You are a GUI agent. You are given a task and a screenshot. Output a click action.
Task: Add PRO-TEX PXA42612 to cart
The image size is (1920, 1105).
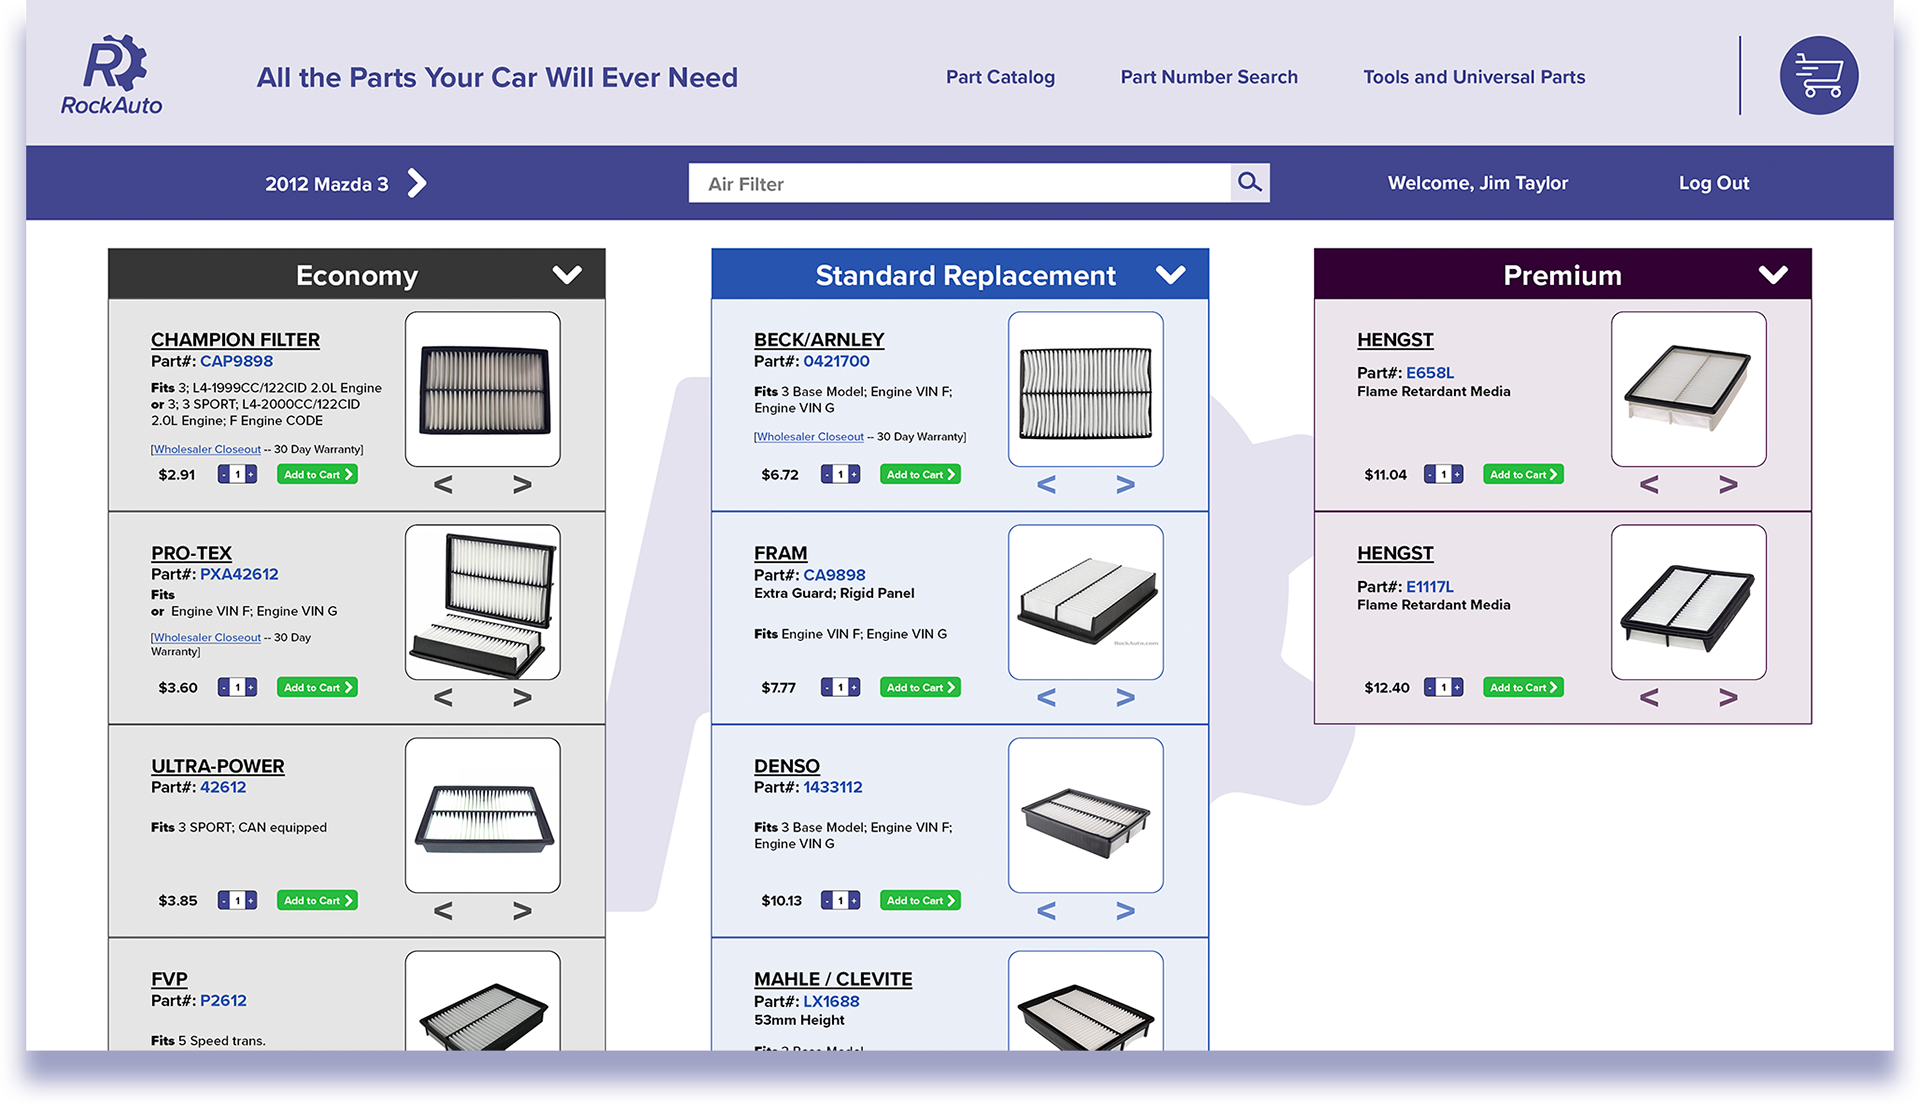pyautogui.click(x=317, y=687)
